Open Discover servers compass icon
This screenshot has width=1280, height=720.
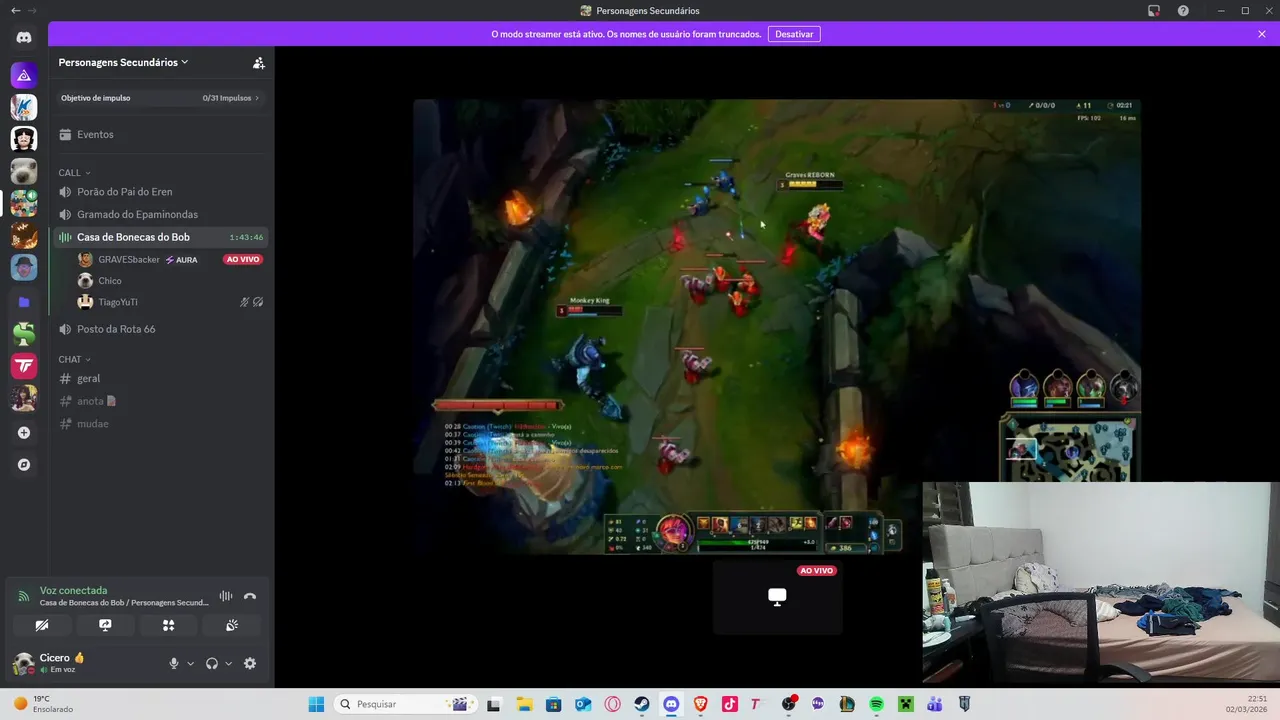coord(24,465)
